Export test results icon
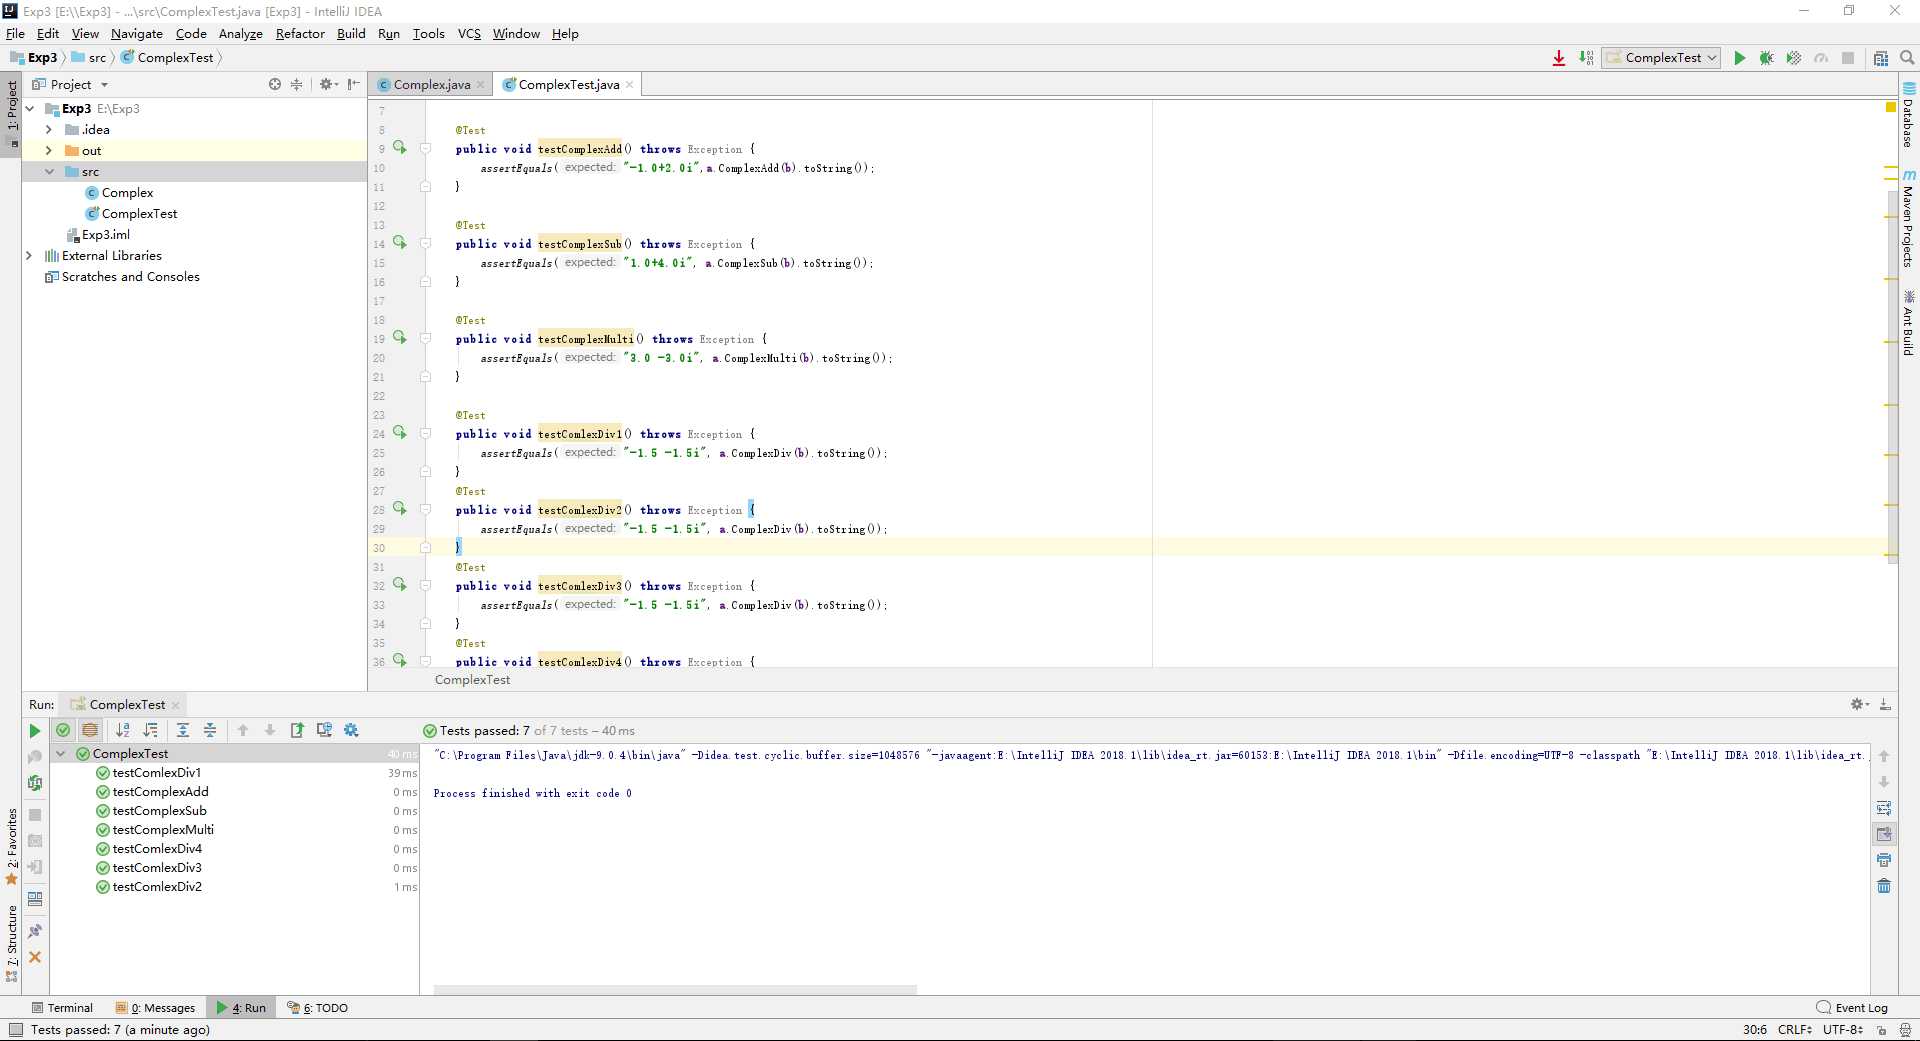The width and height of the screenshot is (1920, 1041). pyautogui.click(x=297, y=731)
